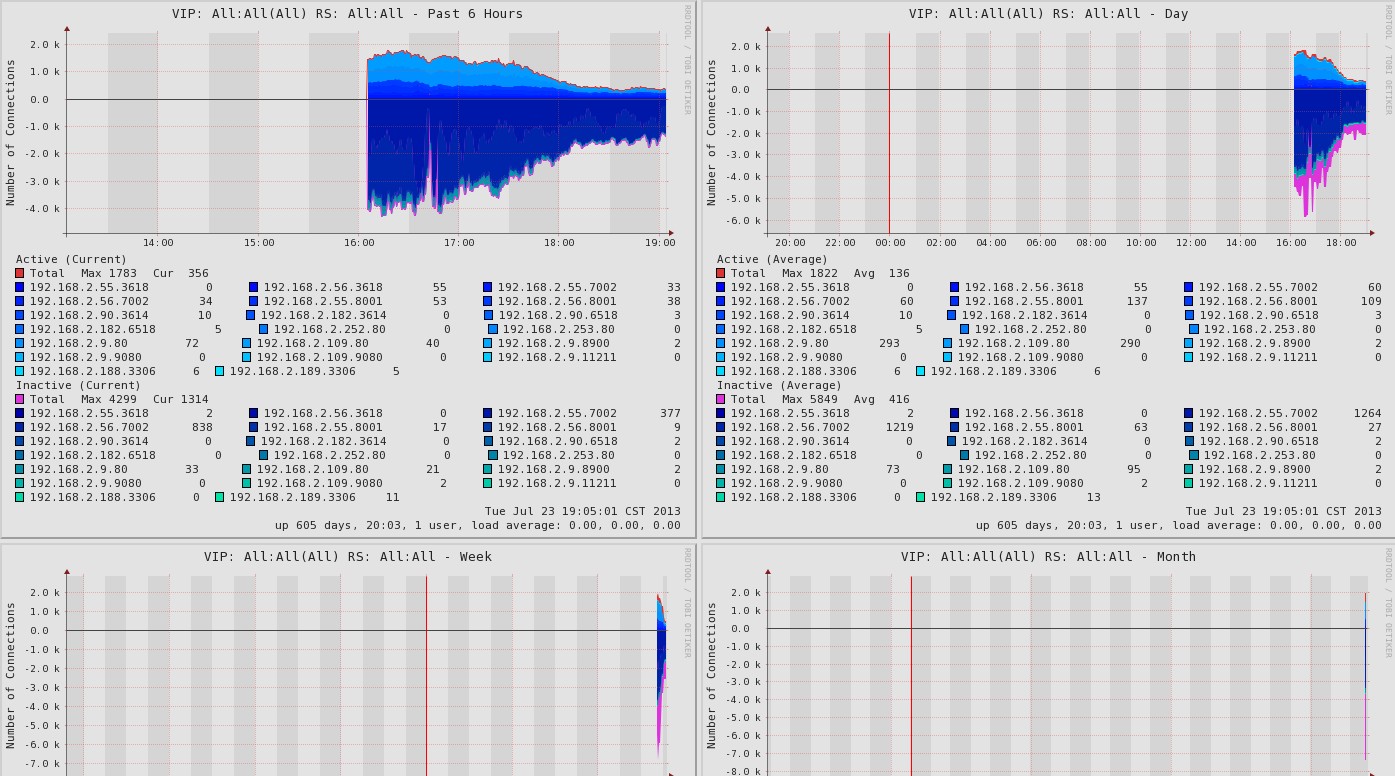Open the Month connections graph
1395x776 pixels.
pos(1067,670)
